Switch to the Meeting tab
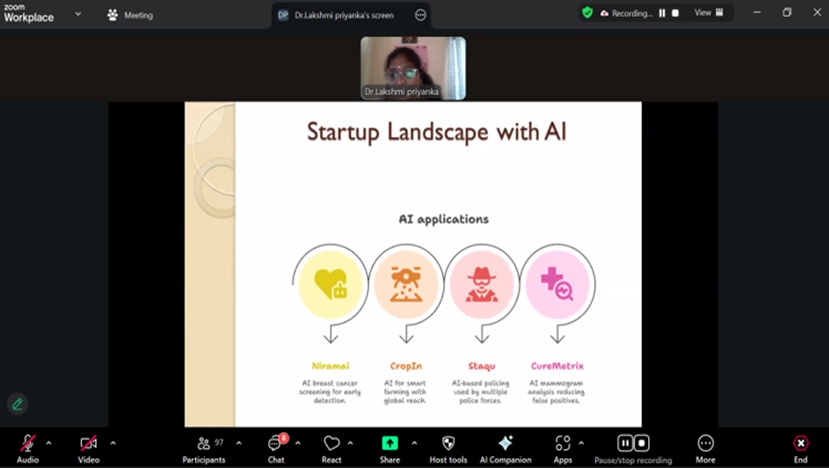This screenshot has width=829, height=468. 130,15
